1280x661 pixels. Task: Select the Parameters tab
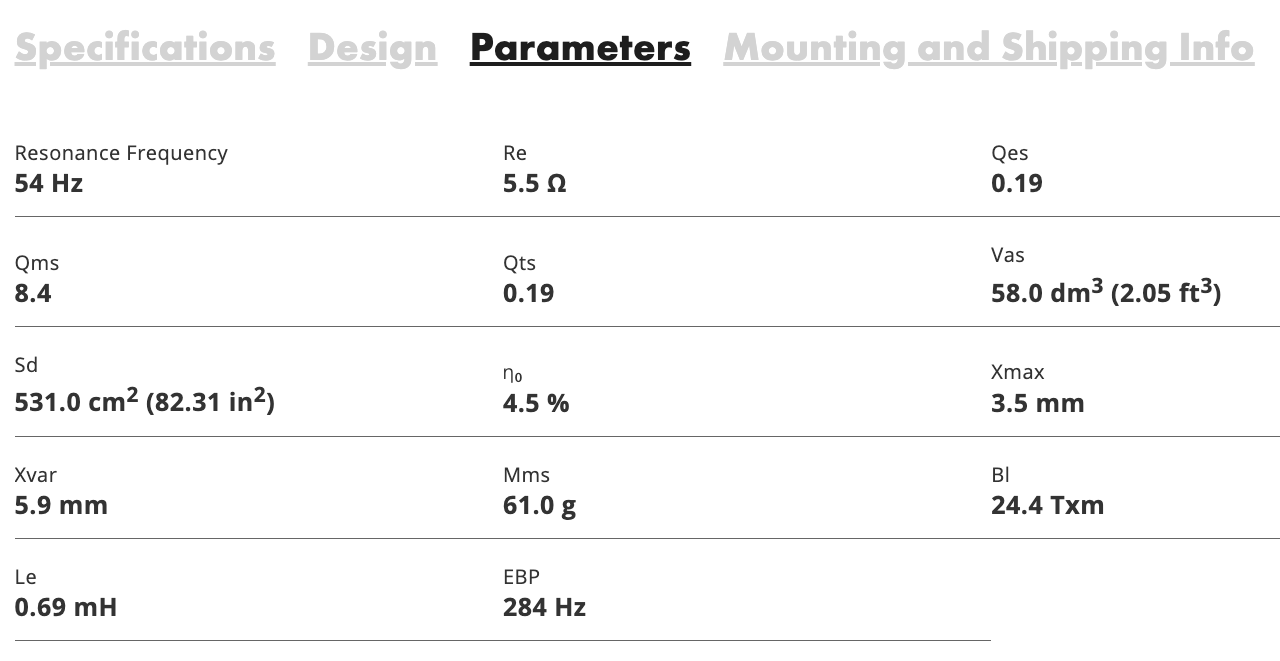(580, 48)
